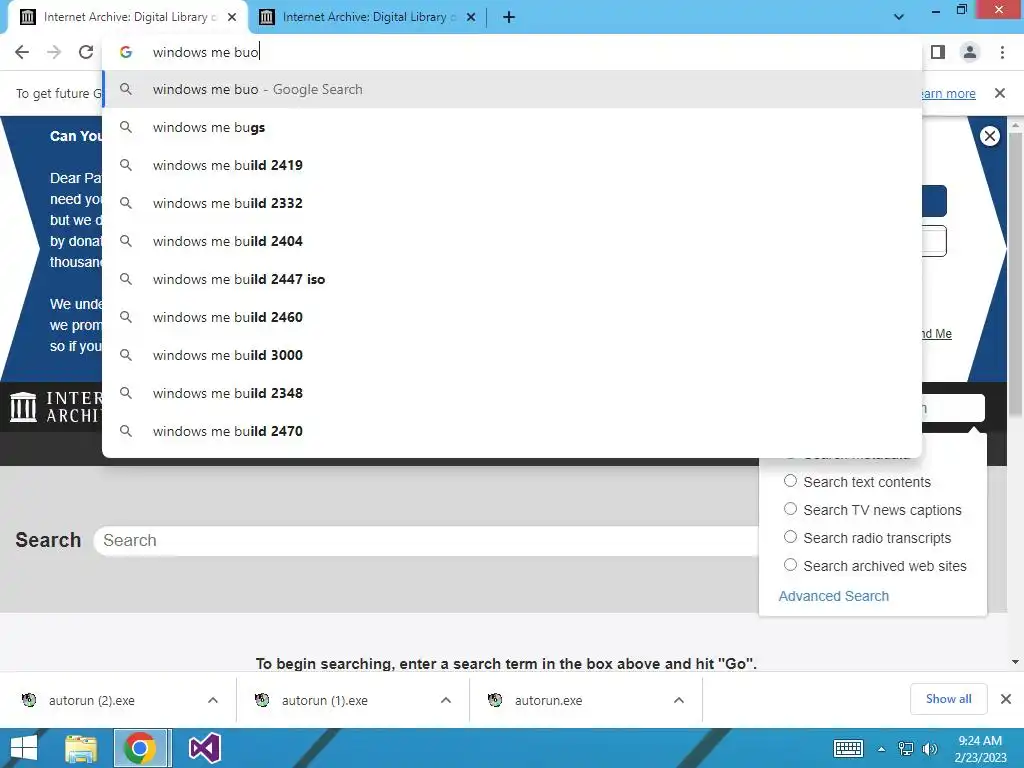Open the taskbar clock and date

click(980, 748)
